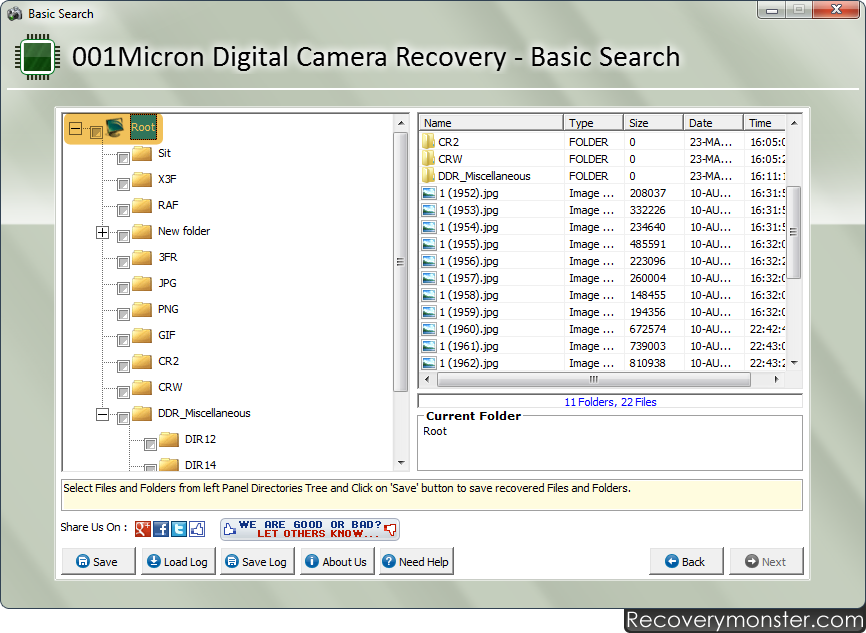The width and height of the screenshot is (866, 633).
Task: Toggle the X3F folder checkbox
Action: coord(123,184)
